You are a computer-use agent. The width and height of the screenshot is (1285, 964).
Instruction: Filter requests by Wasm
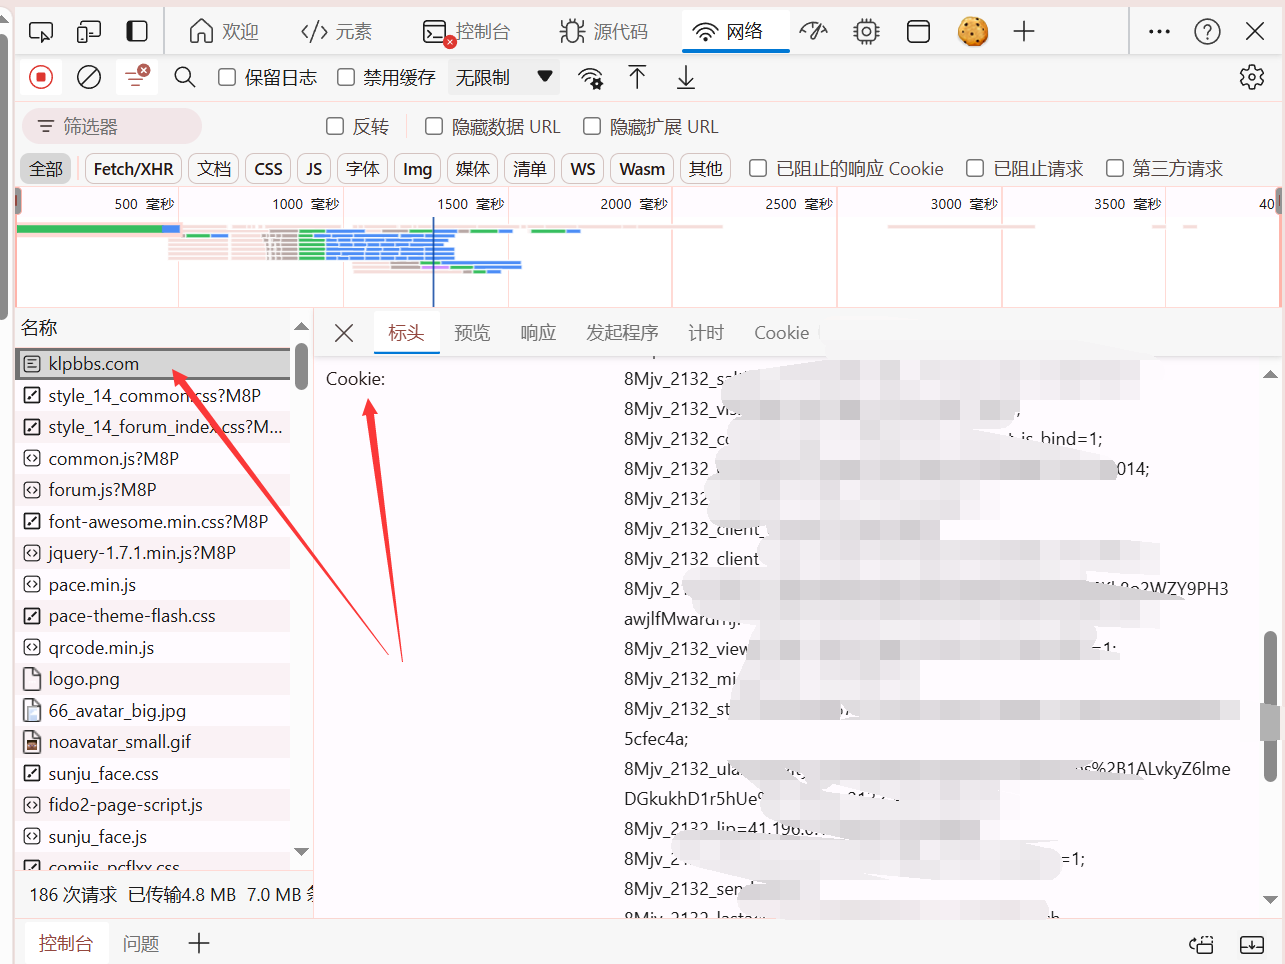(642, 168)
